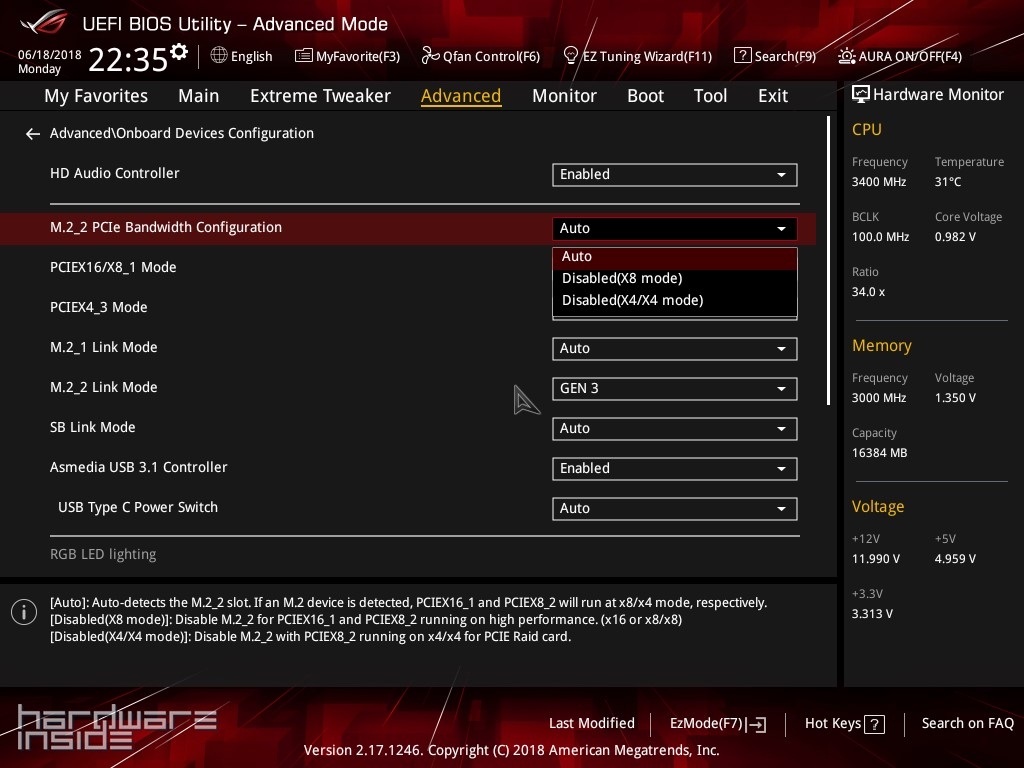Open Asmedia USB 3.1 Controller dropdown
The image size is (1024, 768).
coord(675,468)
